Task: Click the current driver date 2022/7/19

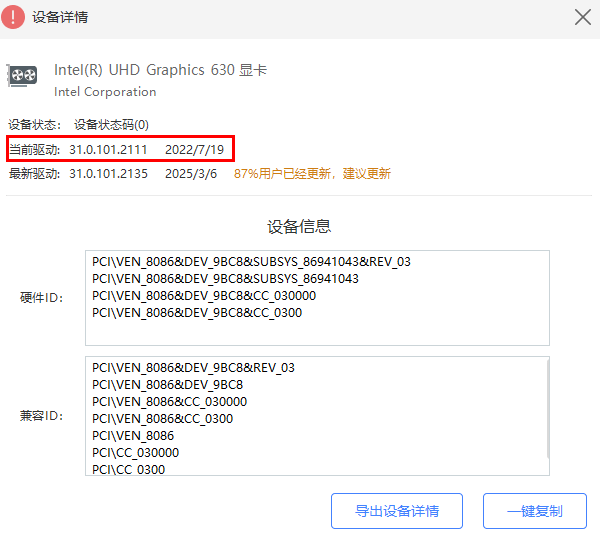Action: tap(194, 150)
